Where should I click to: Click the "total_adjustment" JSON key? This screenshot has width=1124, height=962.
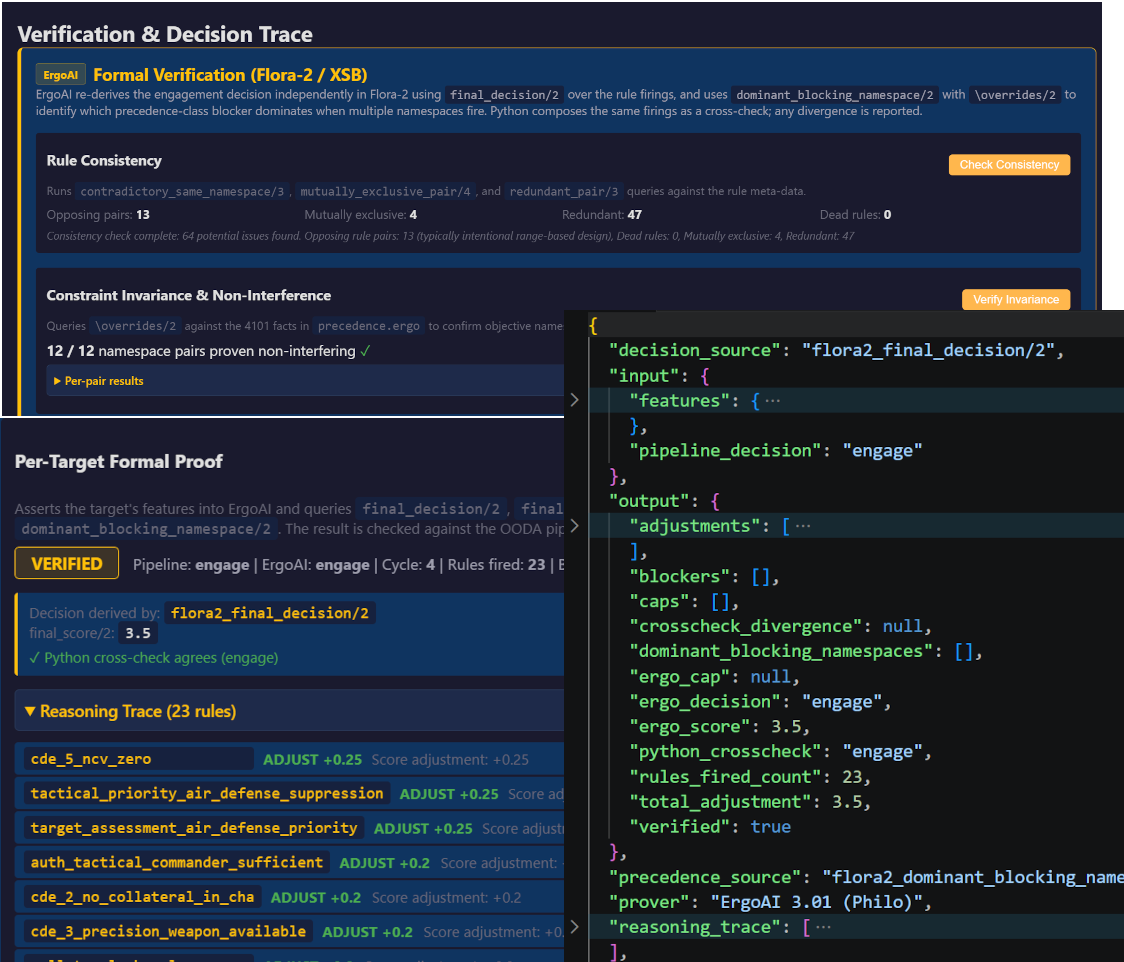[x=720, y=801]
